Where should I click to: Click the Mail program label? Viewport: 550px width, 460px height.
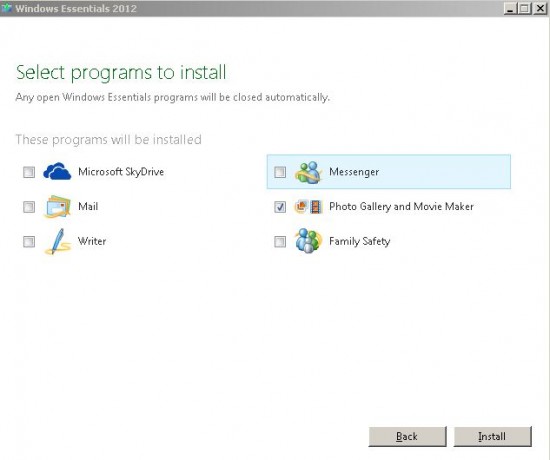[88, 206]
